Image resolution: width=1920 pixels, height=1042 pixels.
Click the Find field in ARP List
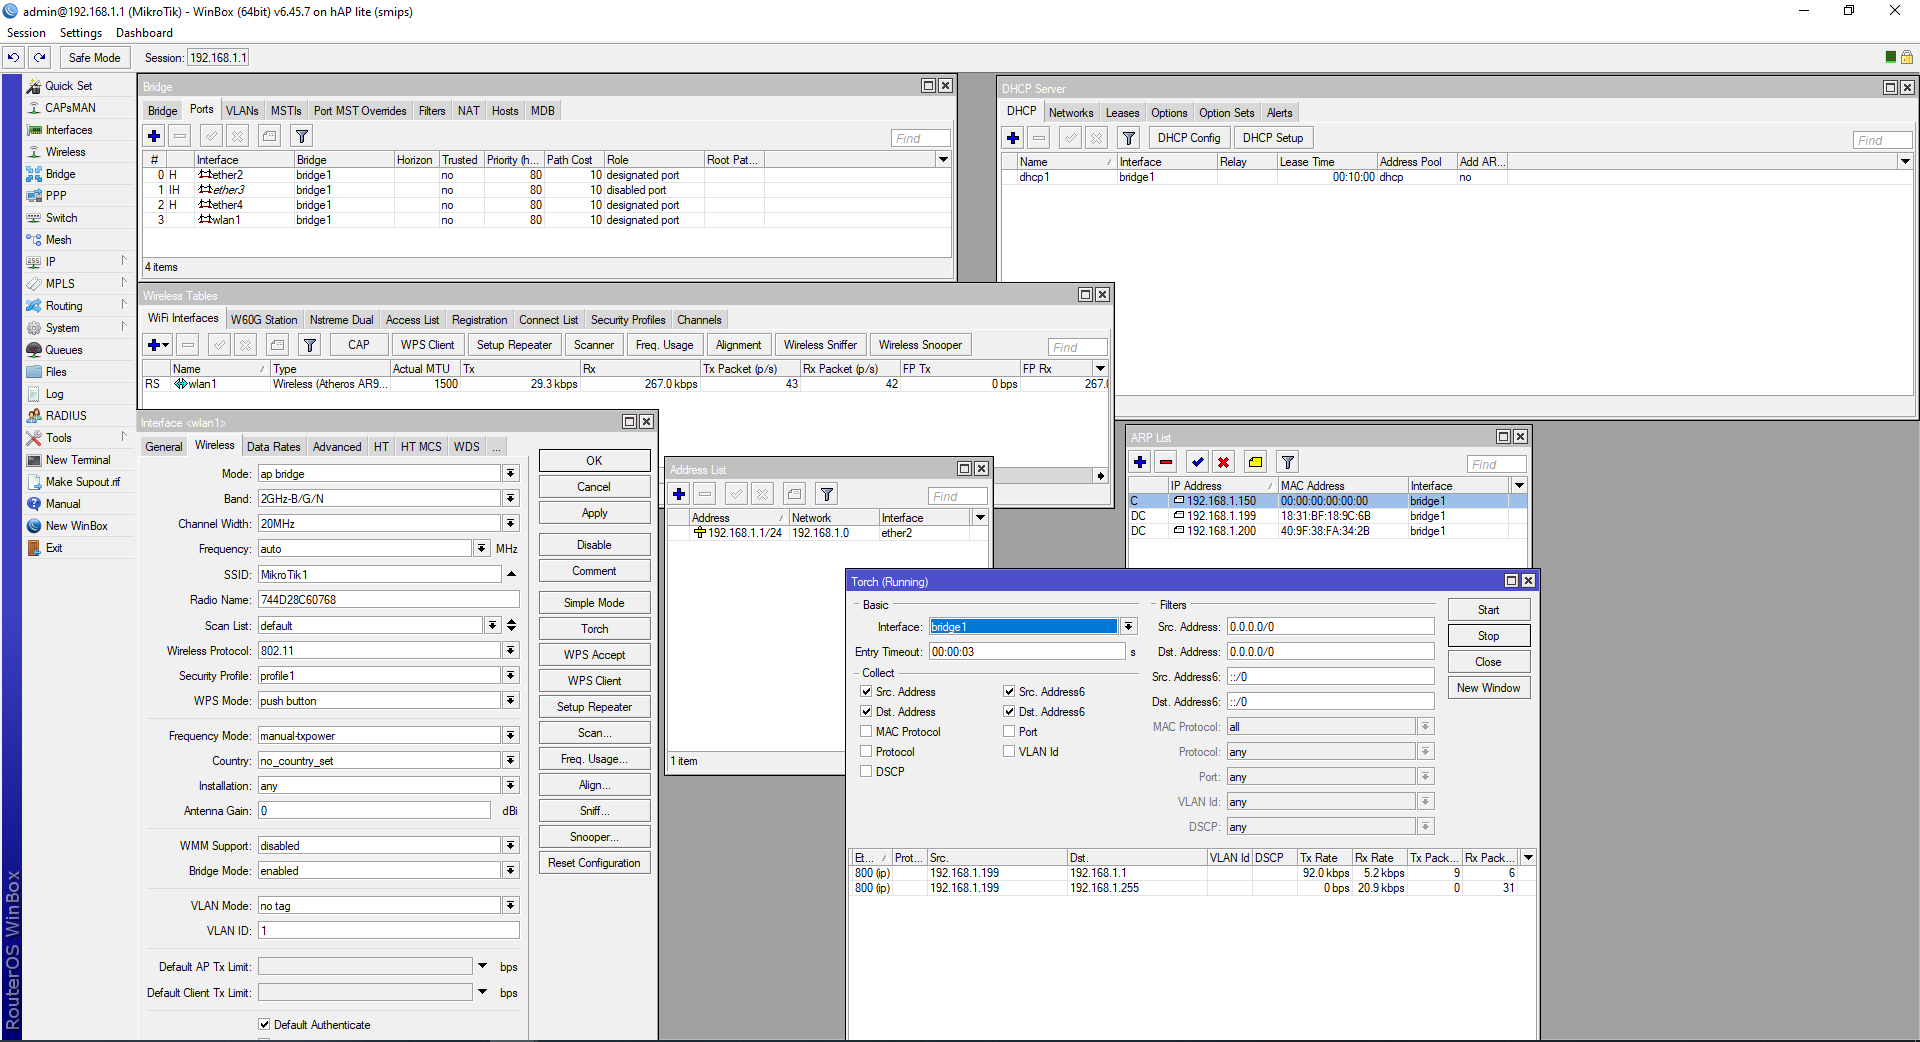pyautogui.click(x=1497, y=464)
